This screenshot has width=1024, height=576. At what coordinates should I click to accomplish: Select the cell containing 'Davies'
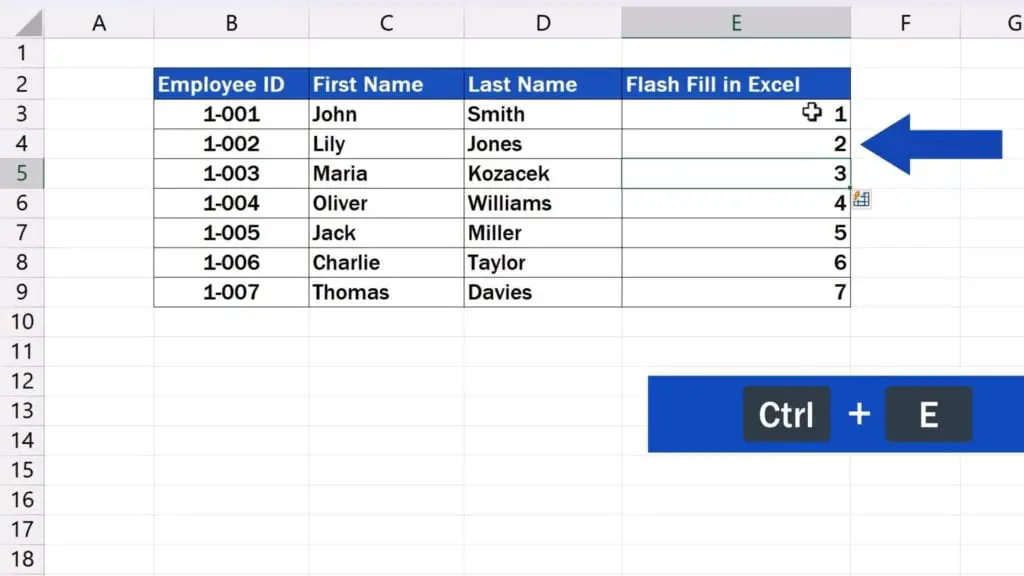[542, 292]
